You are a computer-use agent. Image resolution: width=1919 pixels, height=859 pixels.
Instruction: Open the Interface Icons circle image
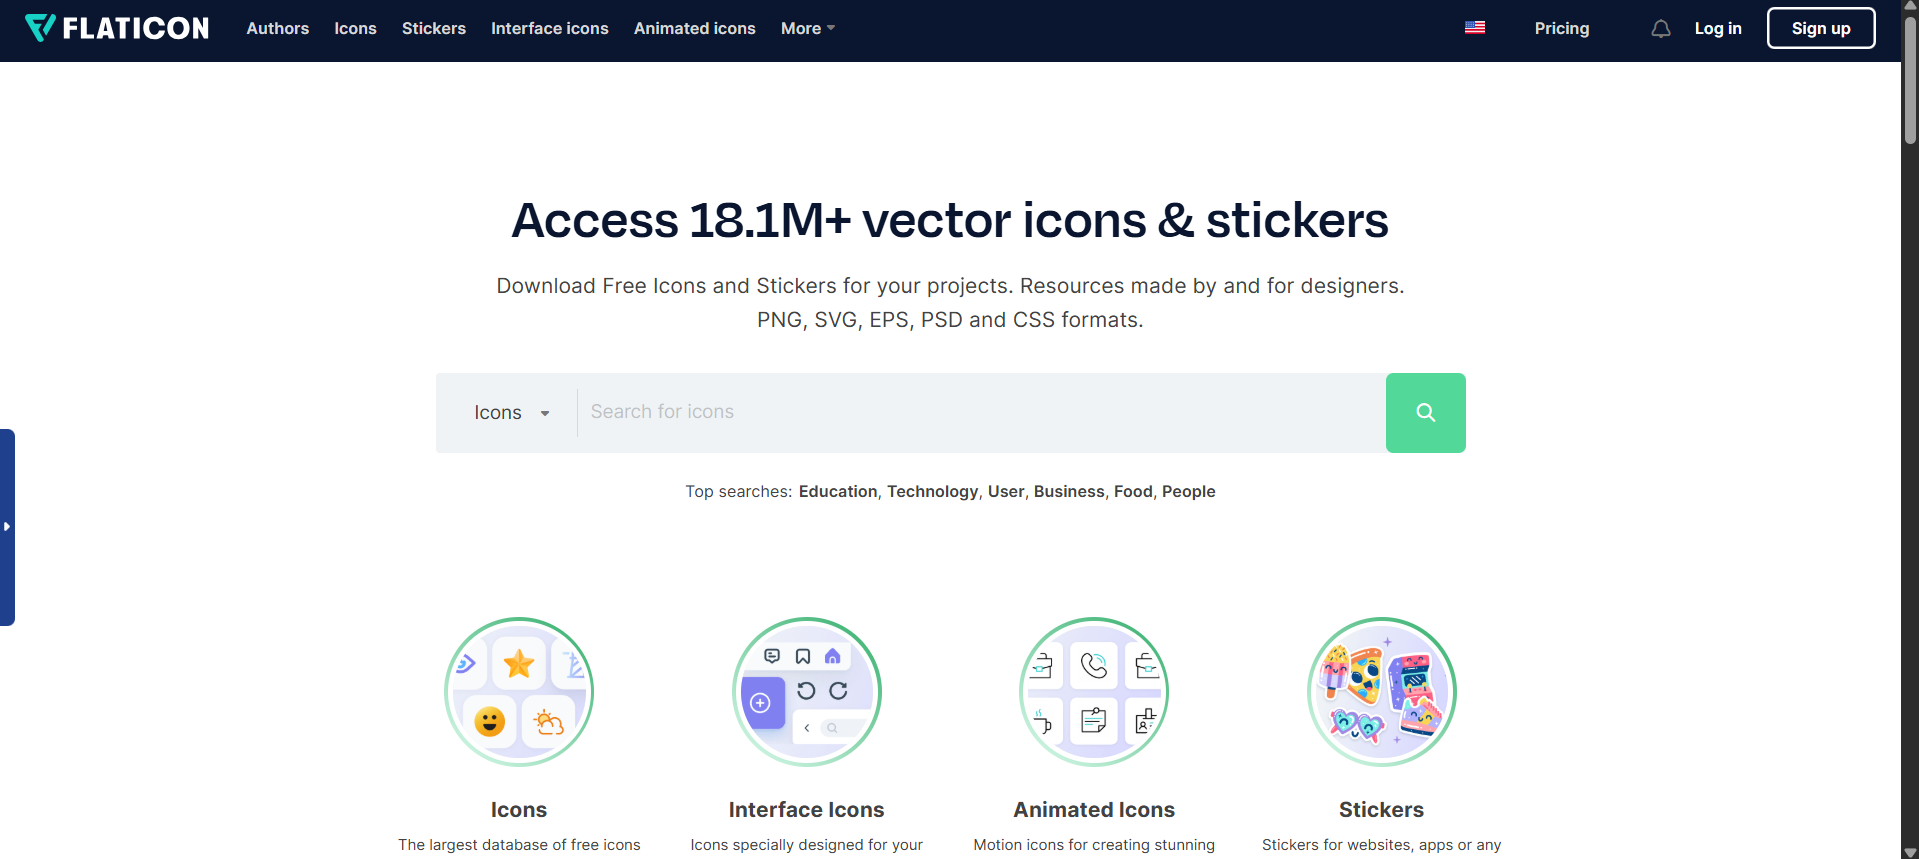pos(807,692)
